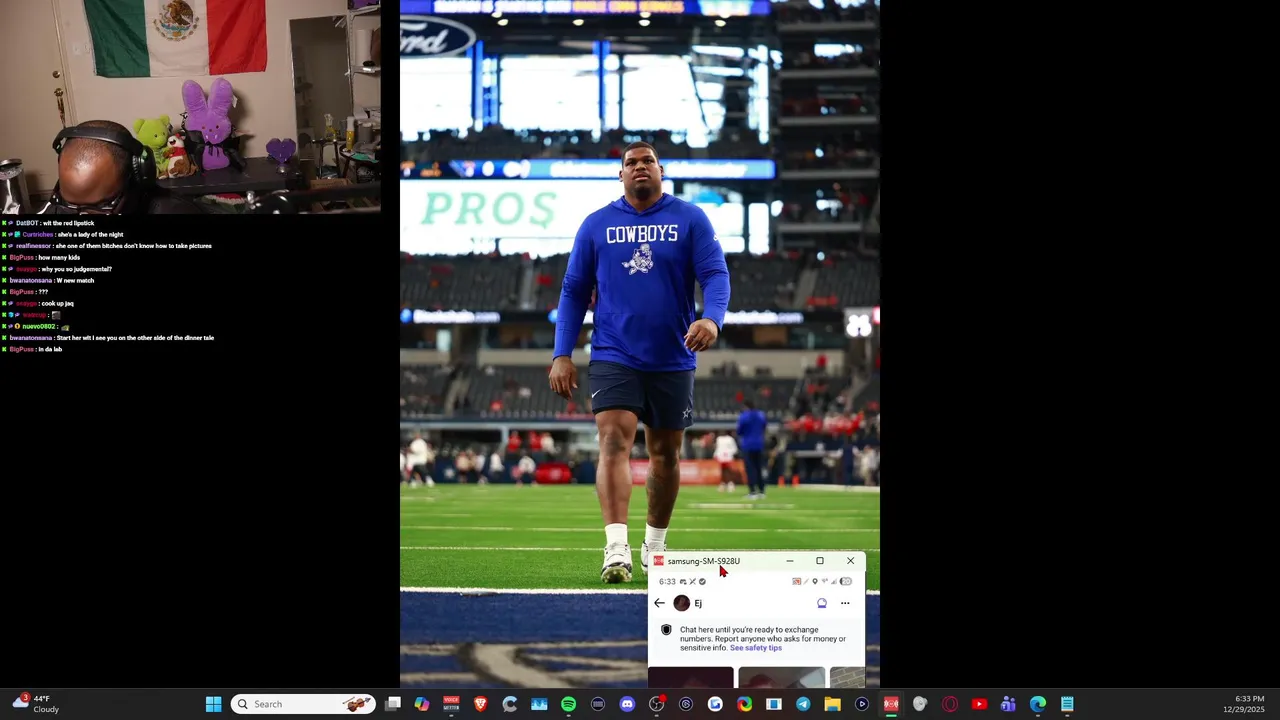Open Discord from the taskbar

627,704
